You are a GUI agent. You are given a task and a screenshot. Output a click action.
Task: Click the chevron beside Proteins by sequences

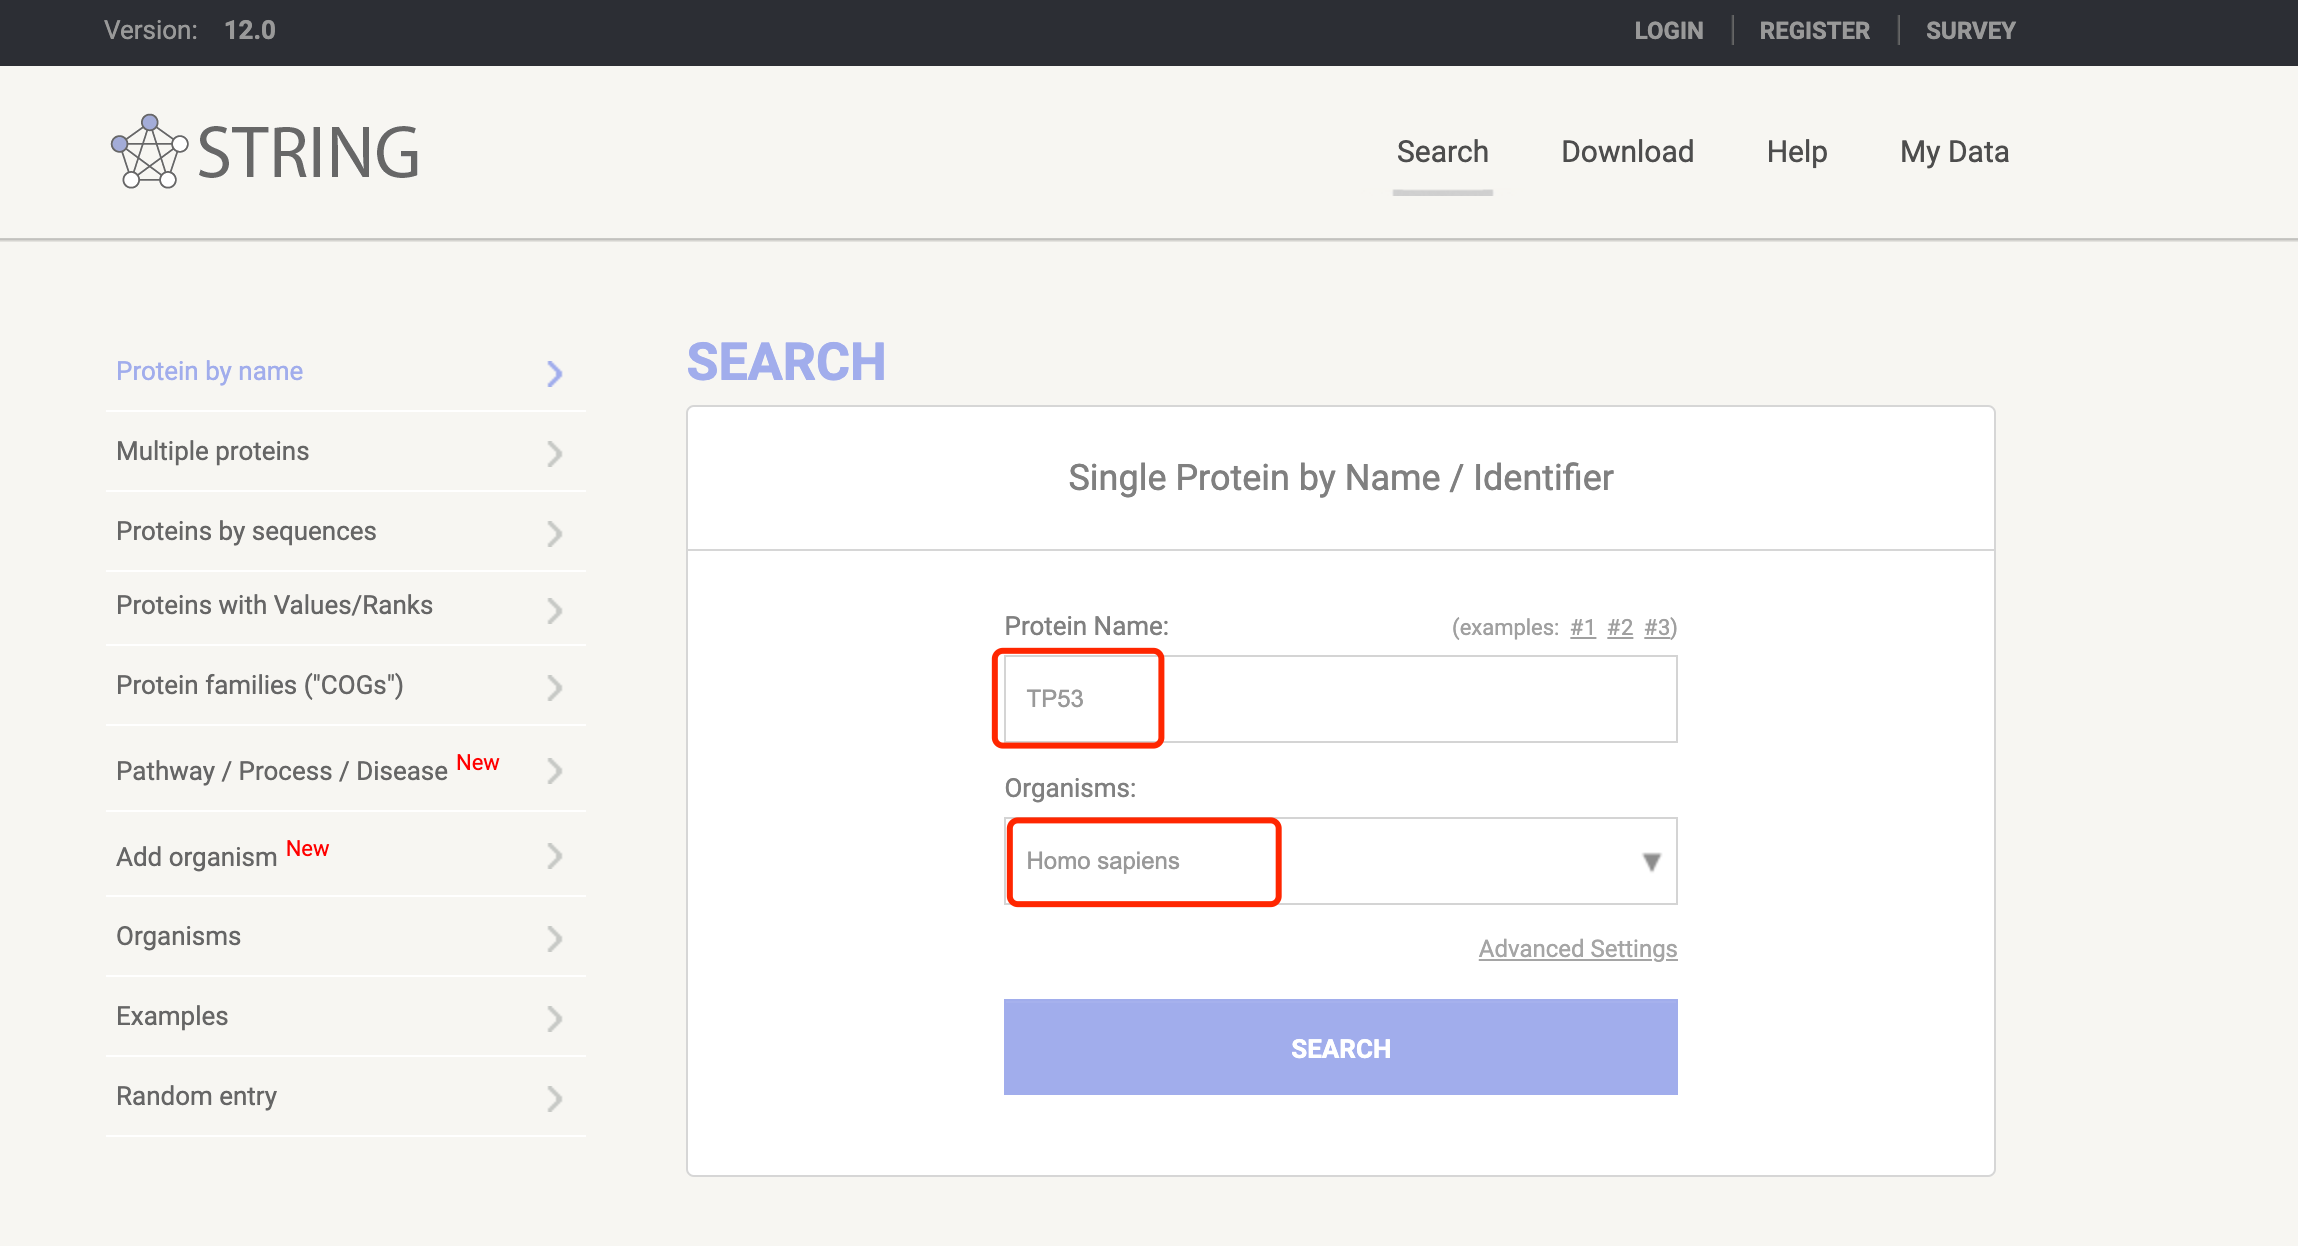pyautogui.click(x=555, y=533)
